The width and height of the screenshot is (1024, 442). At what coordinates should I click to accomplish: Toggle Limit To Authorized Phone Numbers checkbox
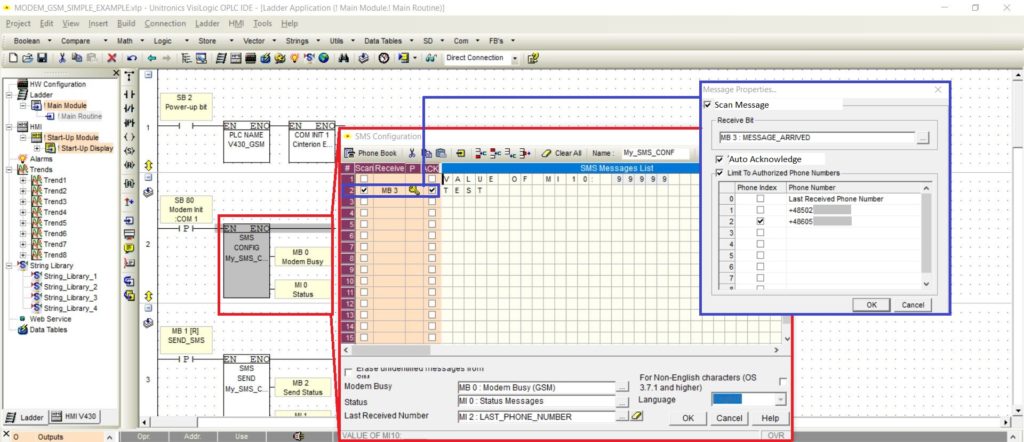coord(720,173)
